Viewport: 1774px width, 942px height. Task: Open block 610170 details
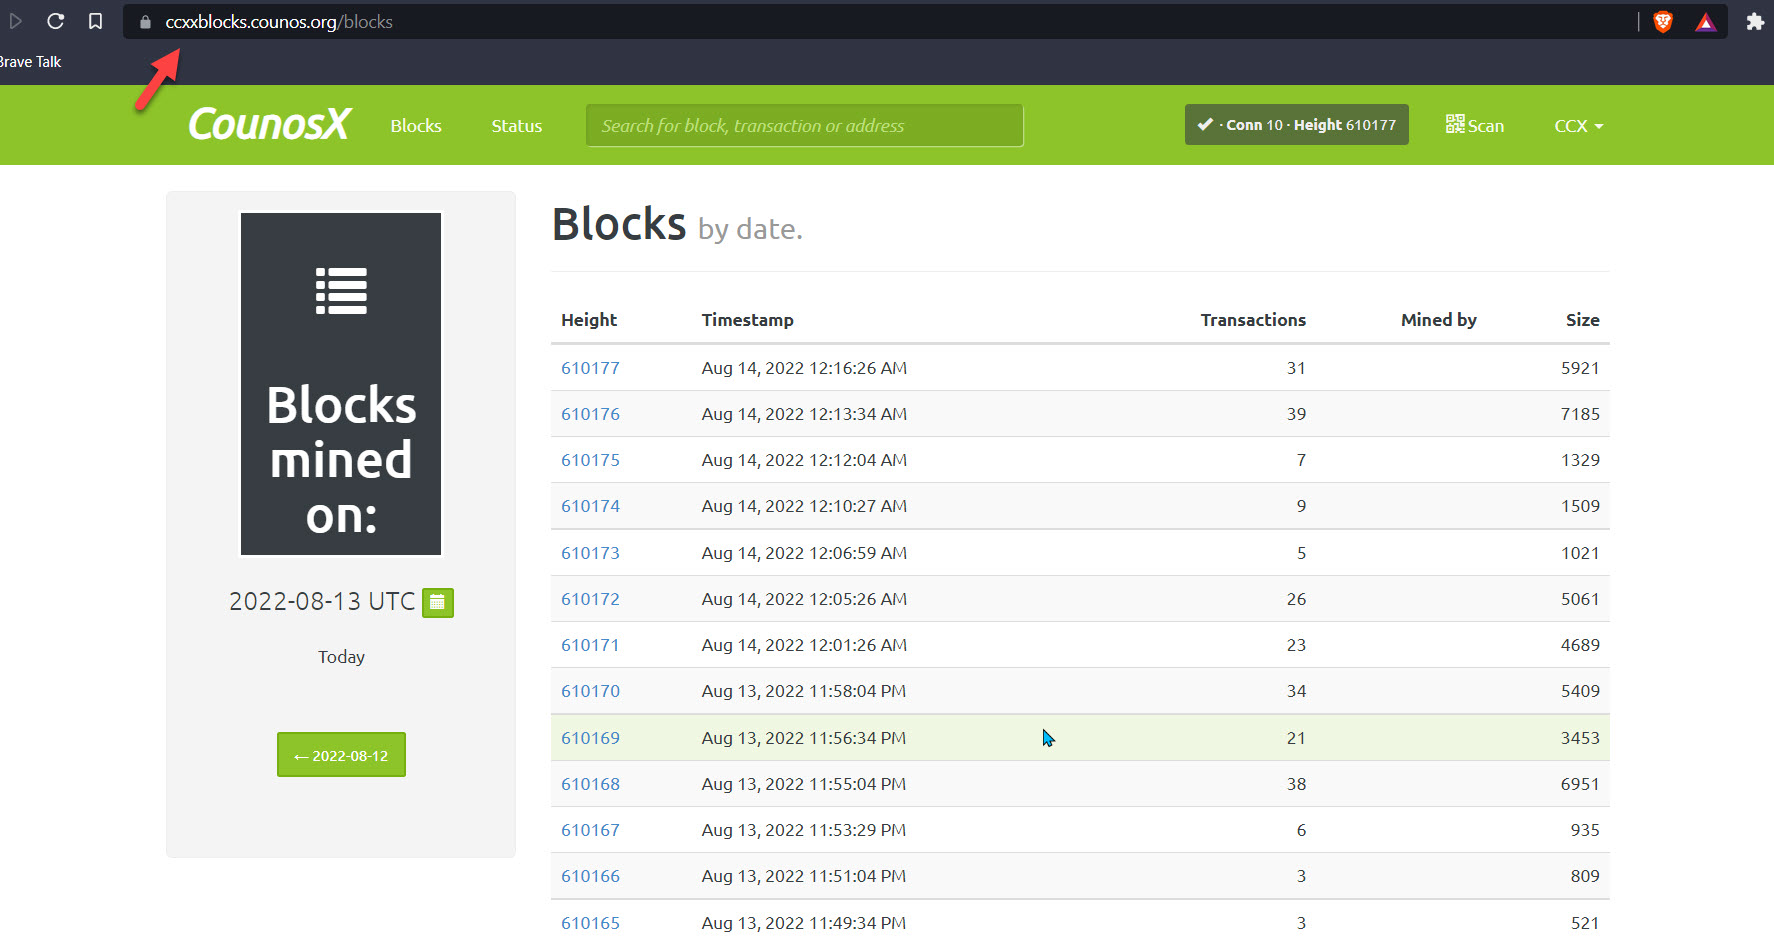pyautogui.click(x=590, y=691)
